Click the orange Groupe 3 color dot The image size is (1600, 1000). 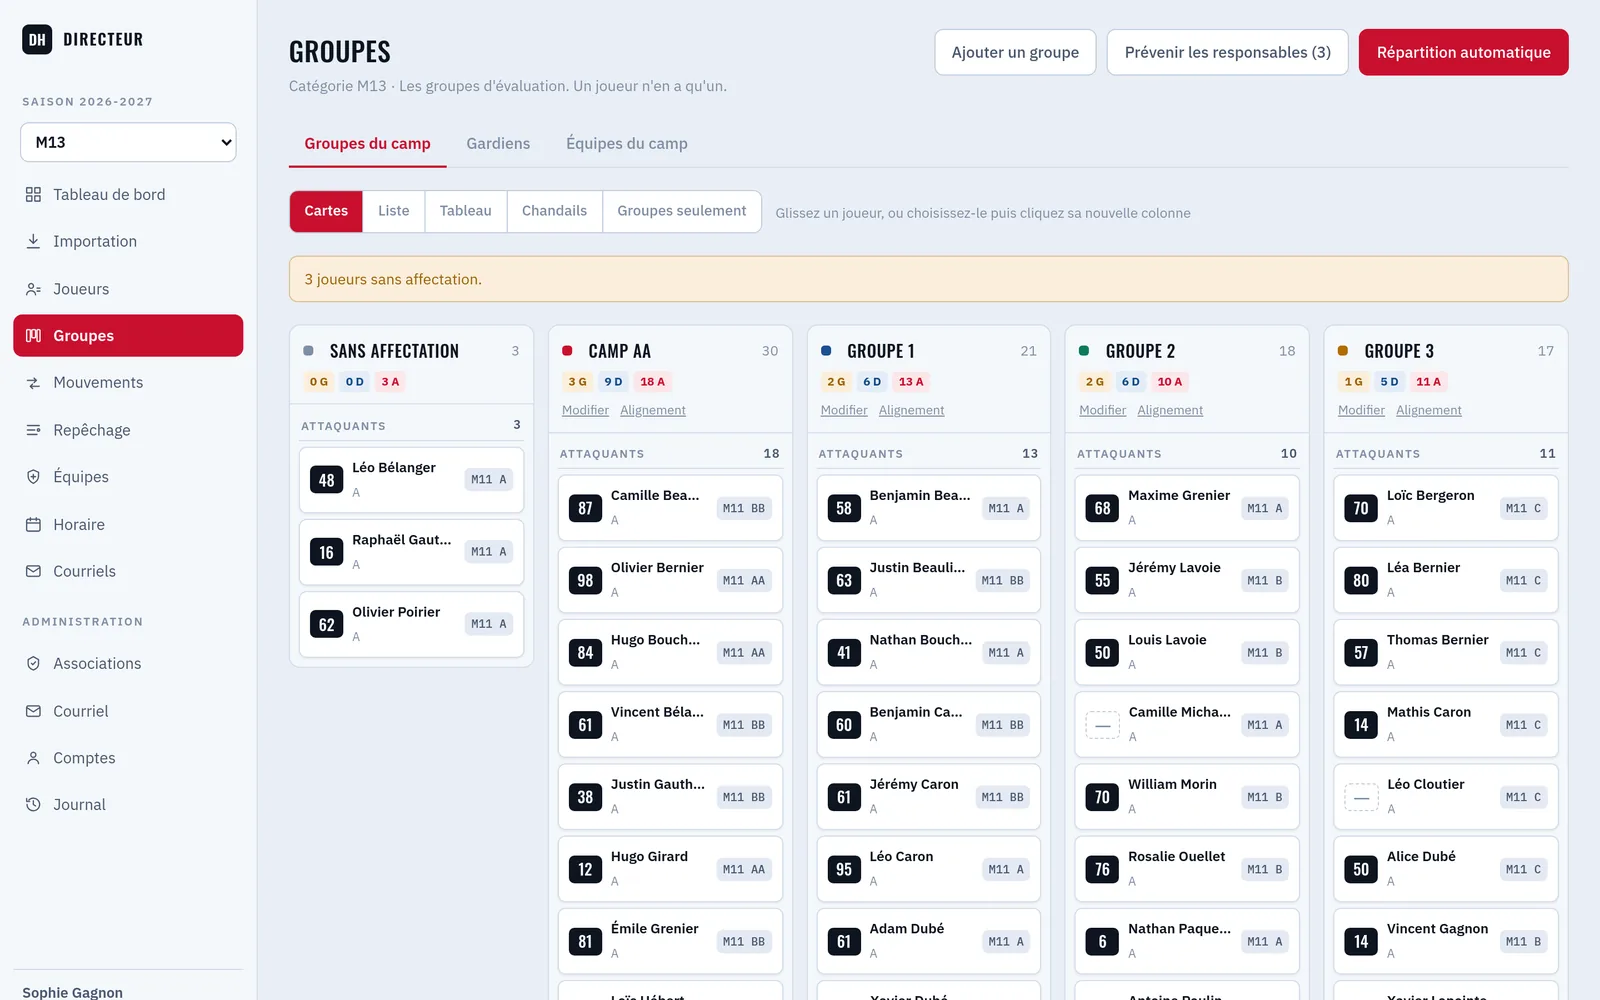pyautogui.click(x=1343, y=351)
